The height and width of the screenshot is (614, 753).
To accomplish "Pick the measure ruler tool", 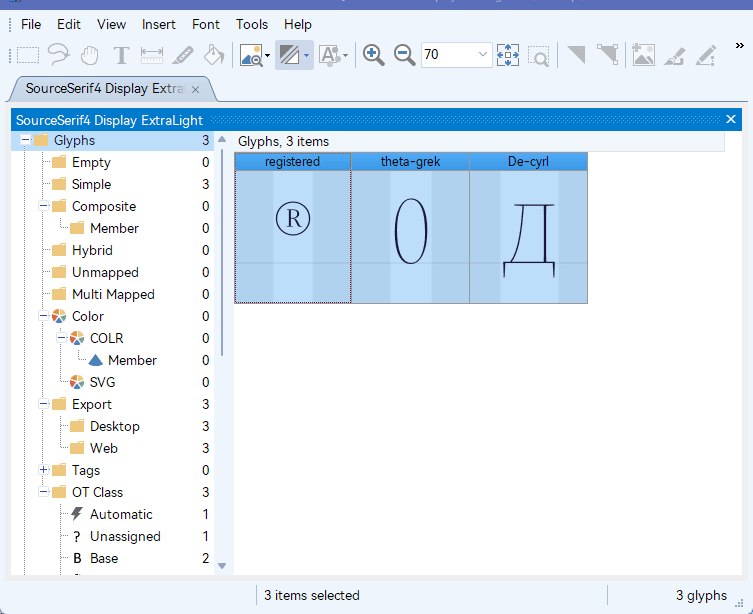I will pyautogui.click(x=152, y=55).
